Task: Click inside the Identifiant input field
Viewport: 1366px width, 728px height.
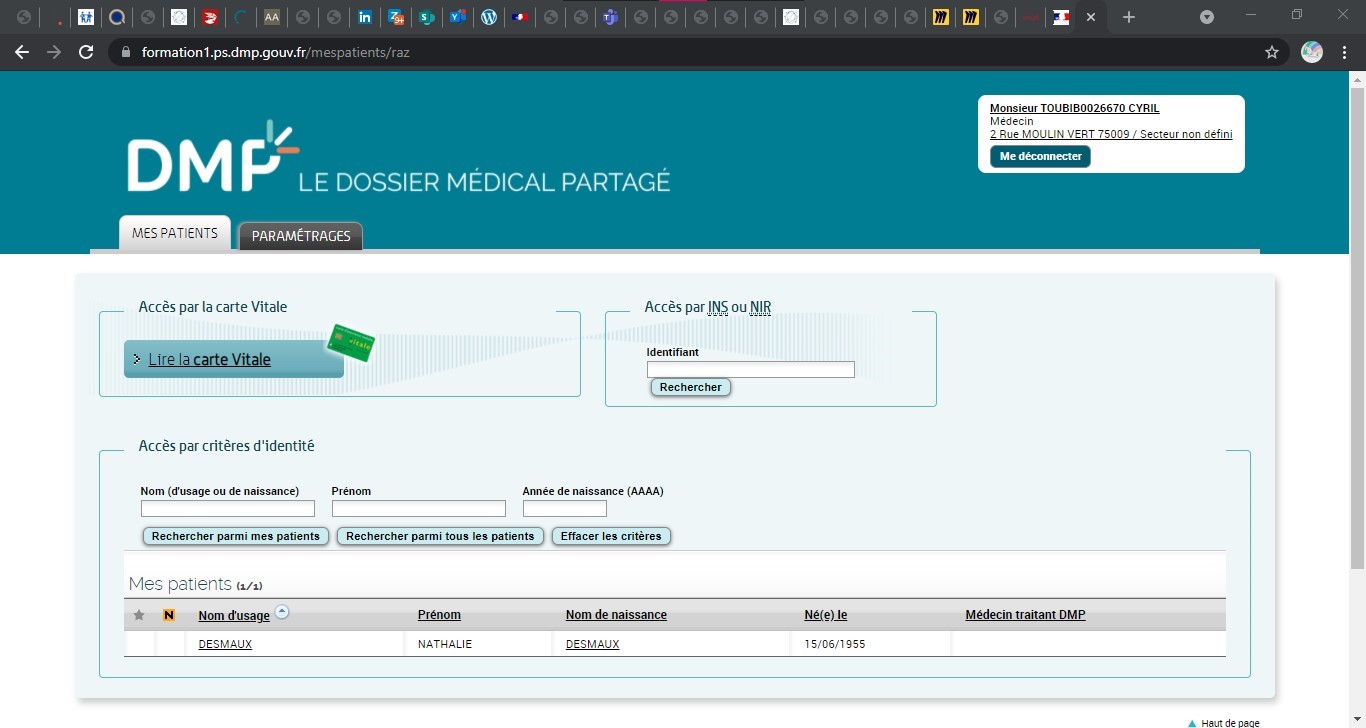Action: click(750, 369)
